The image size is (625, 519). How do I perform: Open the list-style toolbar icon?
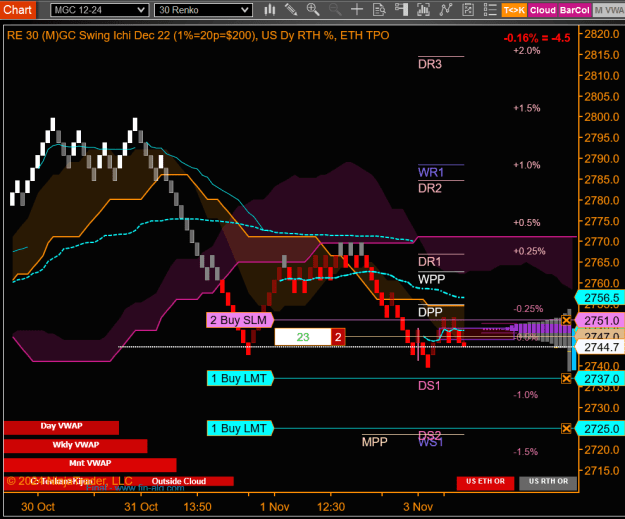[490, 10]
